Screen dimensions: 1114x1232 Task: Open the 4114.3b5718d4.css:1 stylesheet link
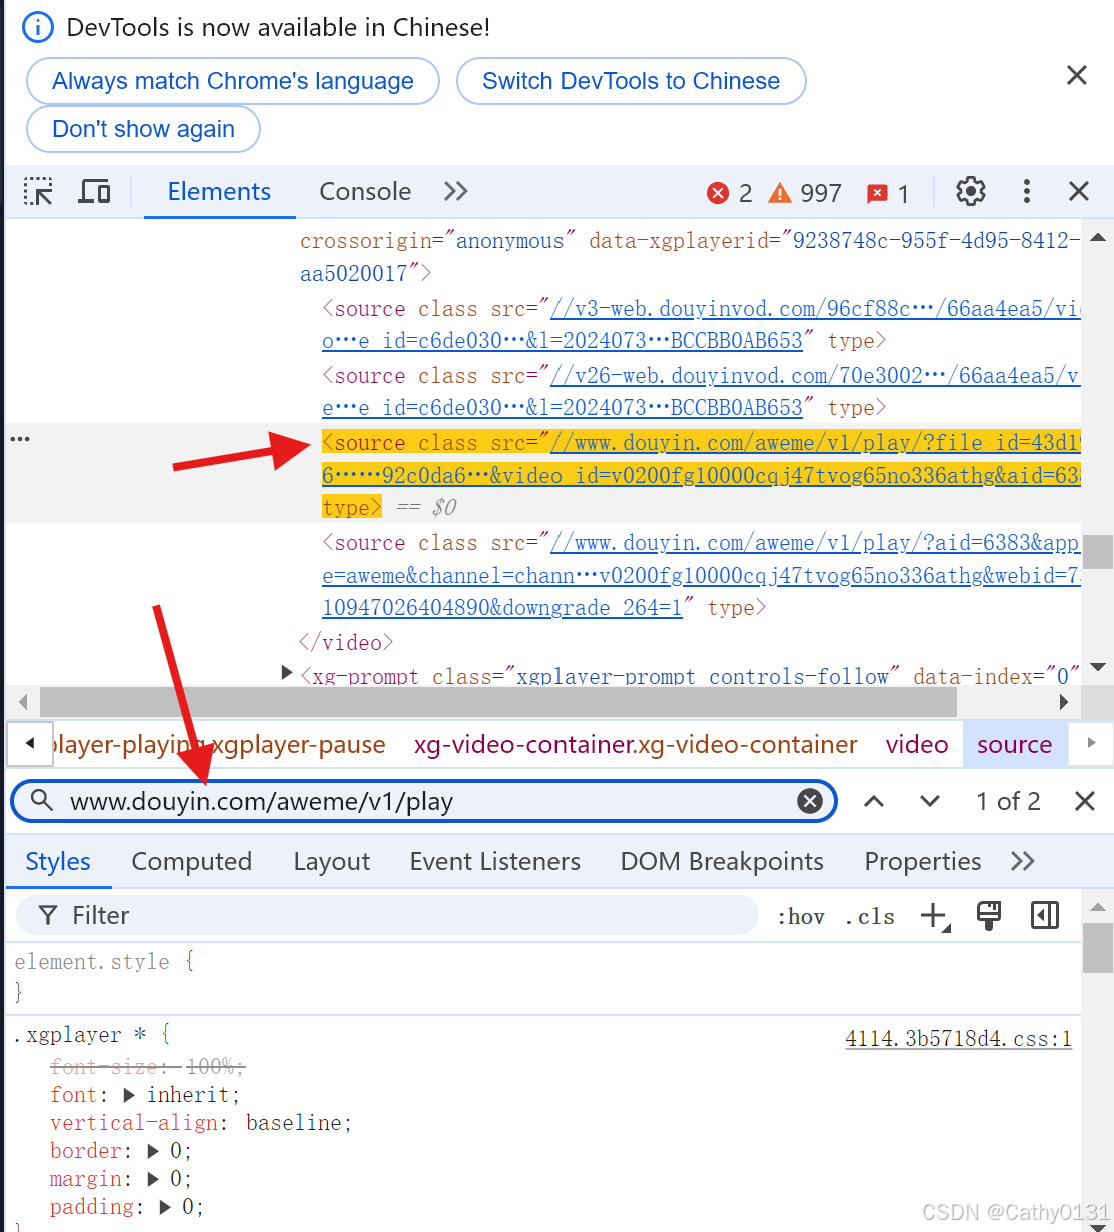click(x=958, y=1038)
